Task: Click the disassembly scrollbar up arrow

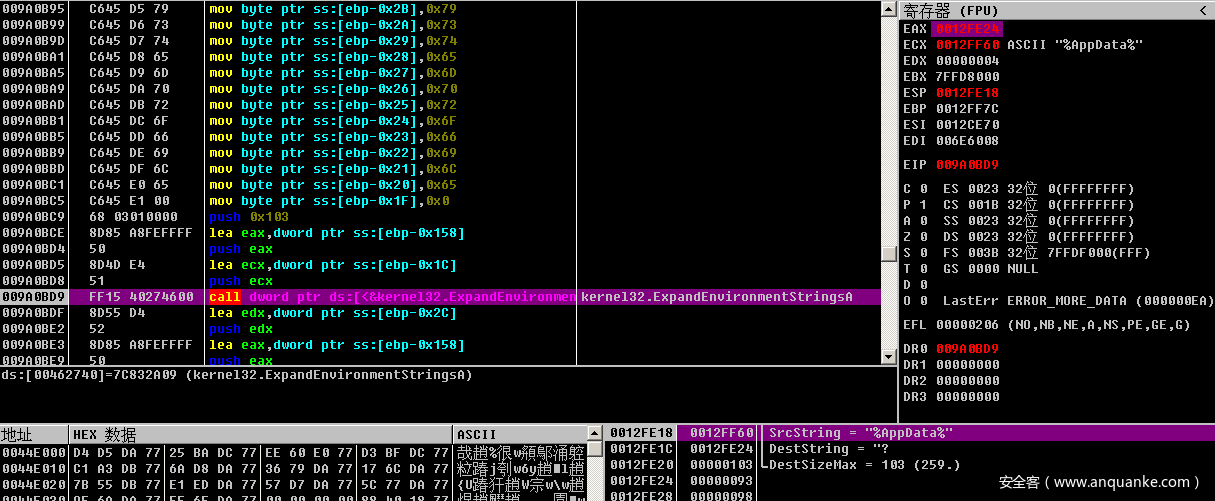Action: (888, 9)
